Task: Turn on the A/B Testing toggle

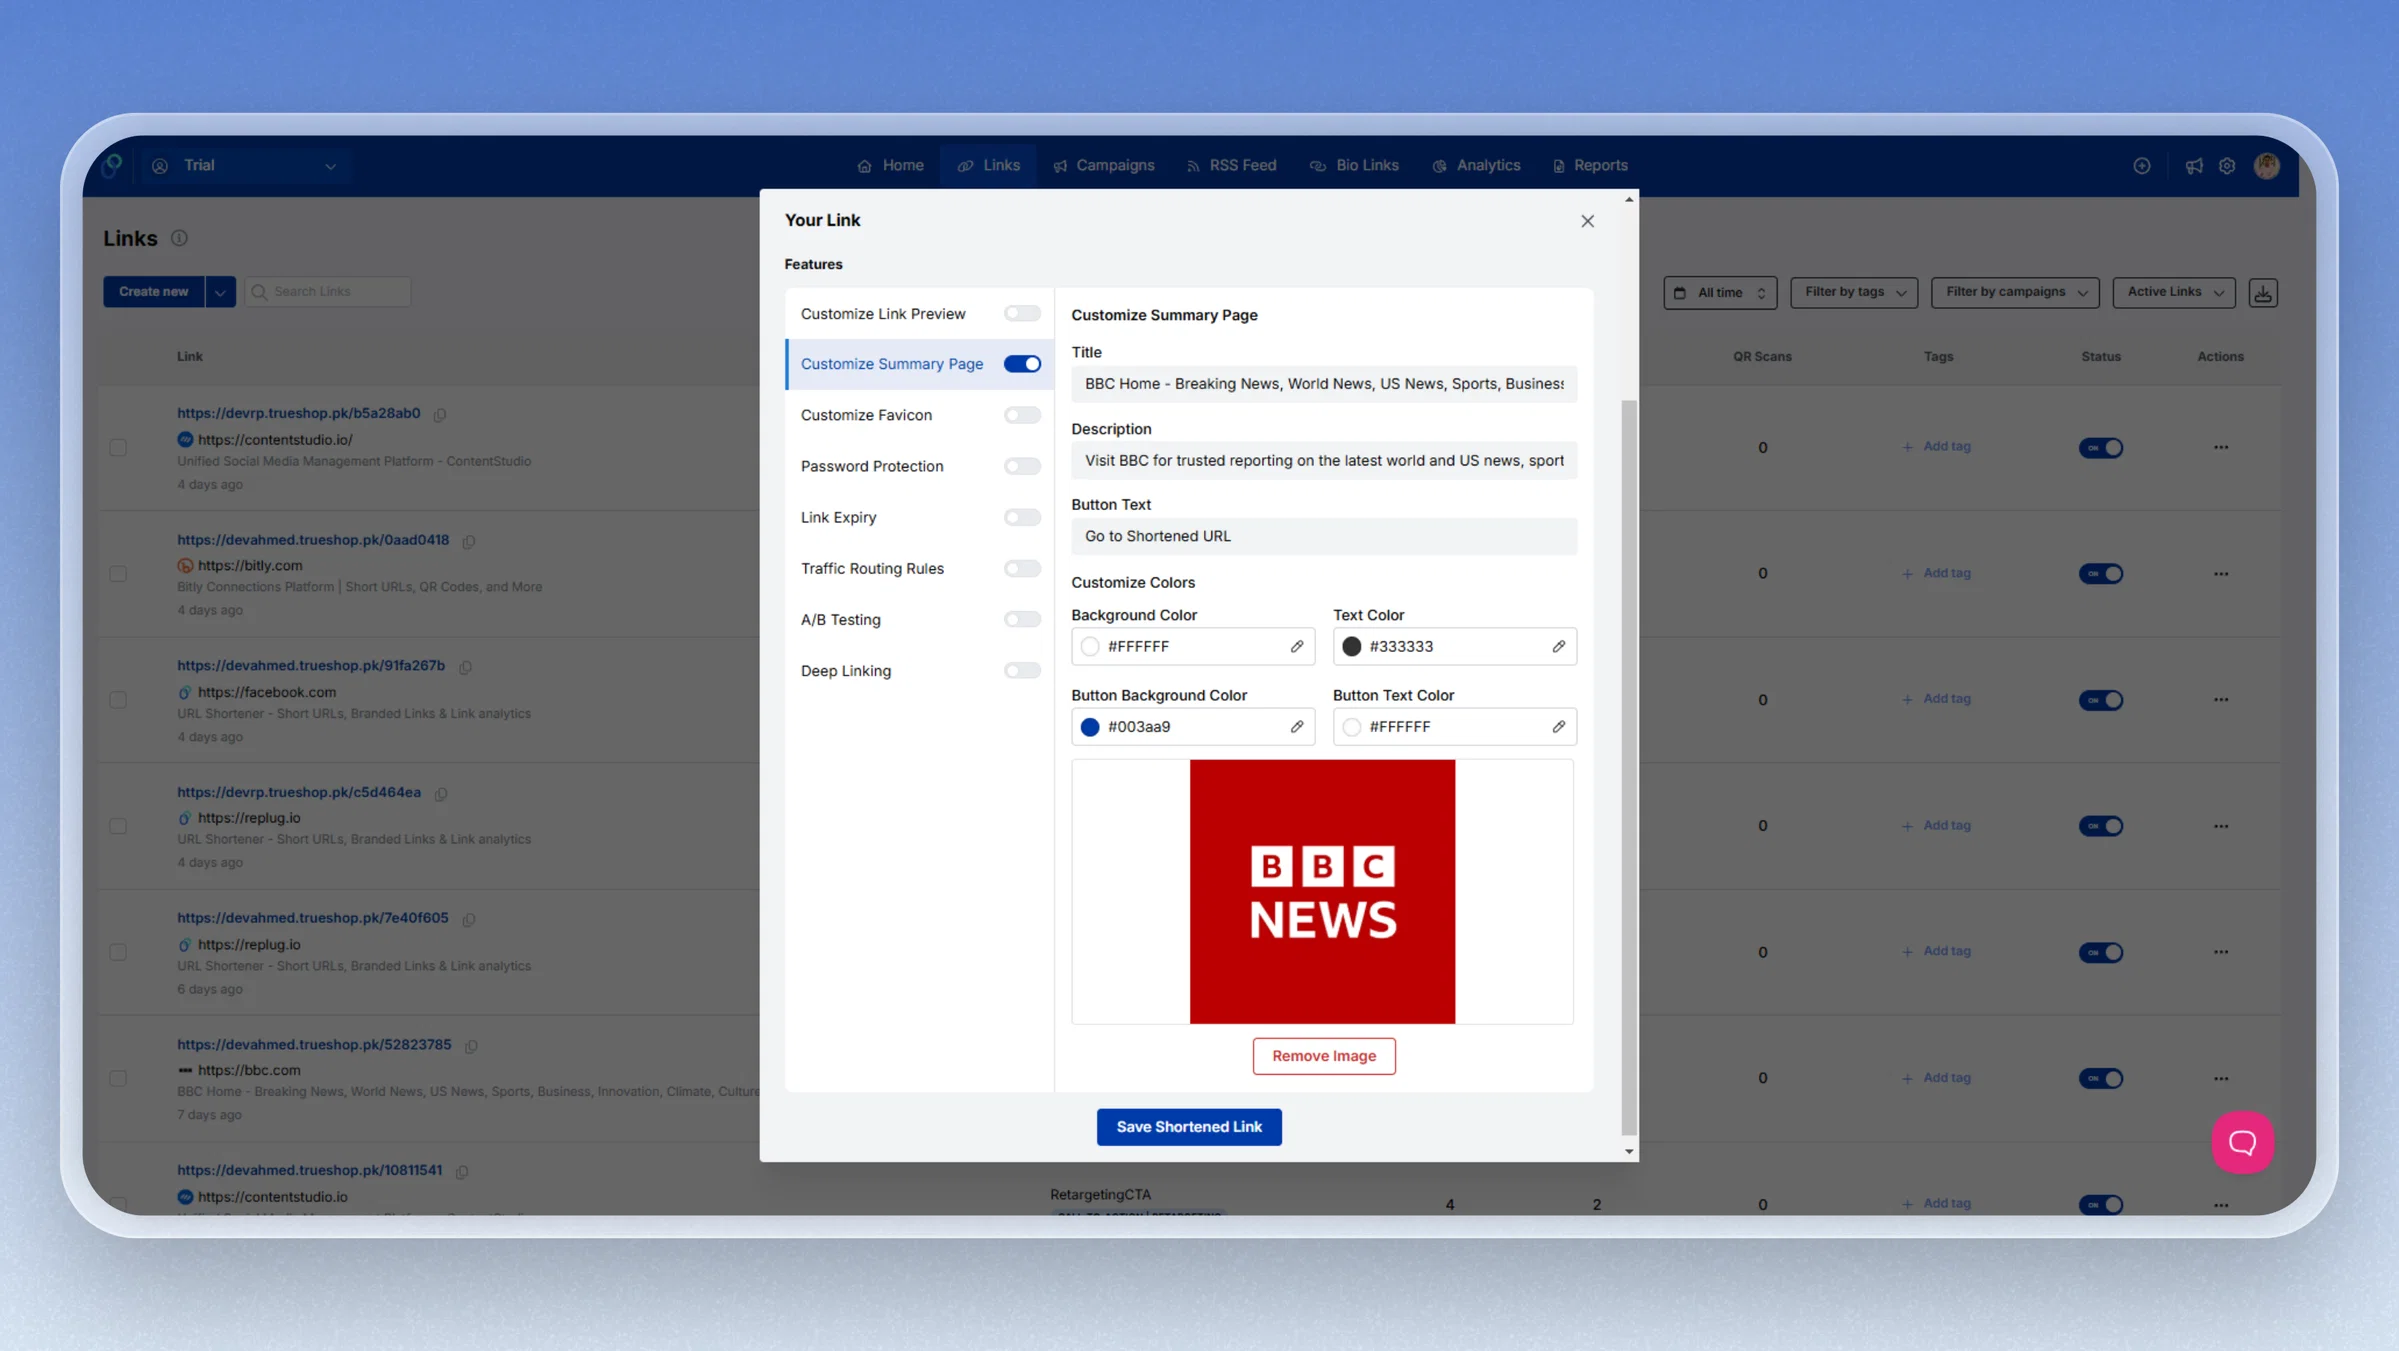Action: (1022, 619)
